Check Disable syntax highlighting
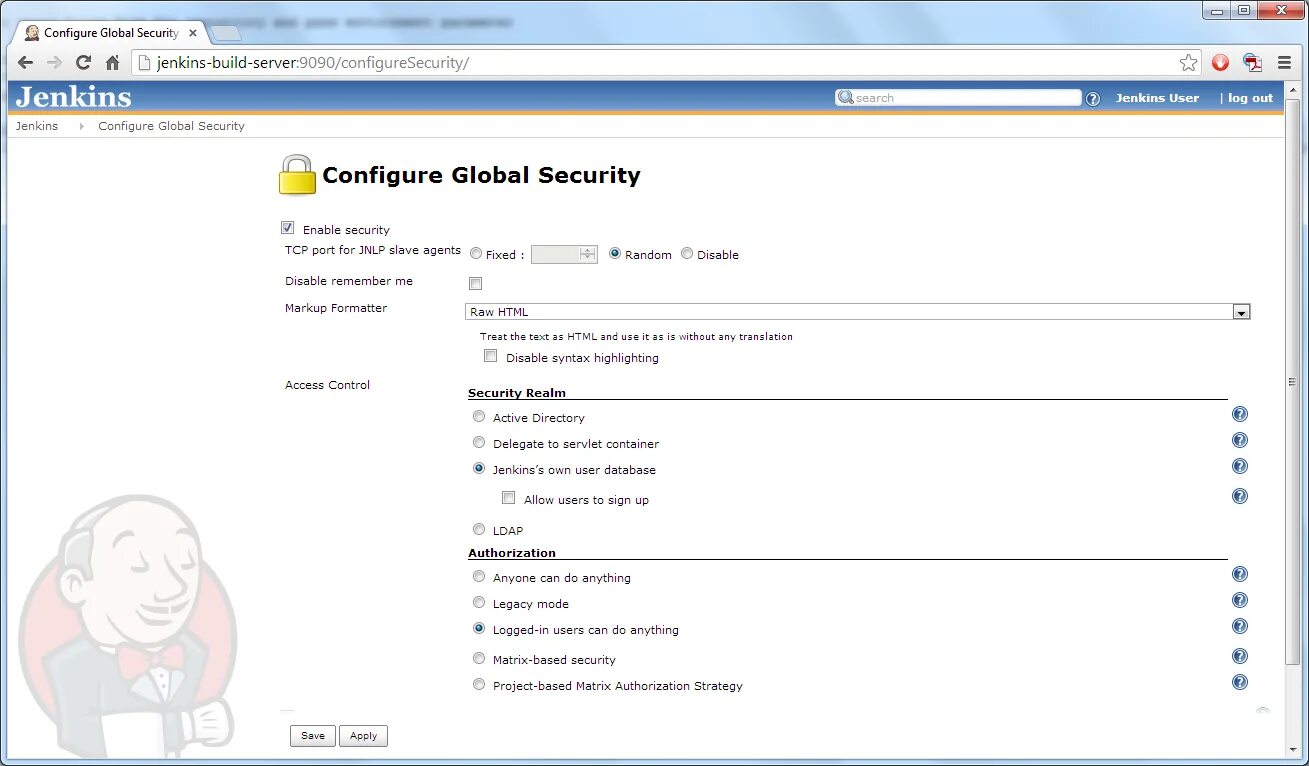 click(x=491, y=356)
